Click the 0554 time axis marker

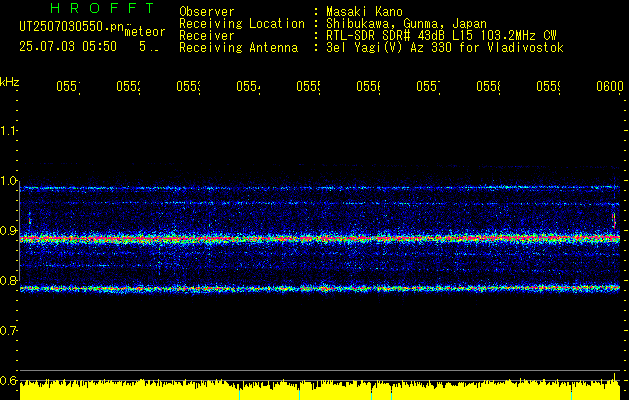pyautogui.click(x=248, y=87)
